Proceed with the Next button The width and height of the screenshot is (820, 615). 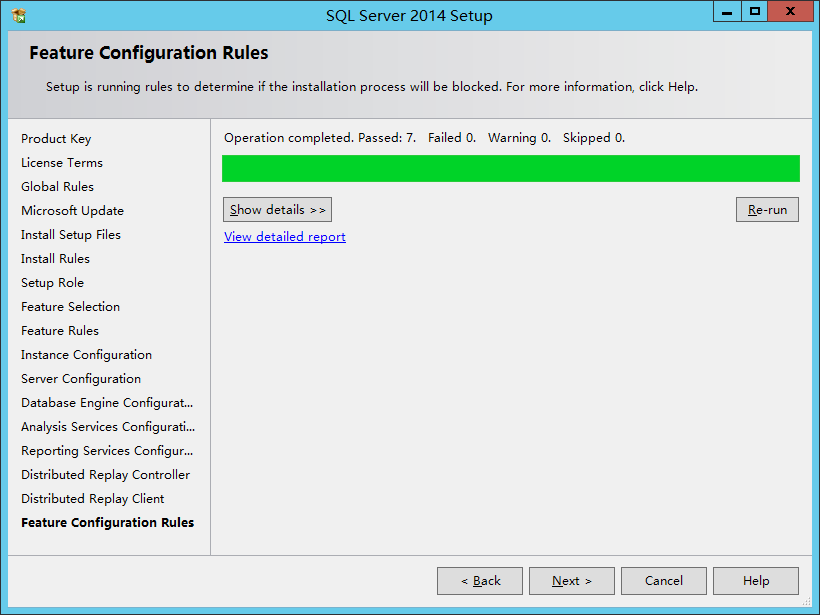[x=572, y=581]
